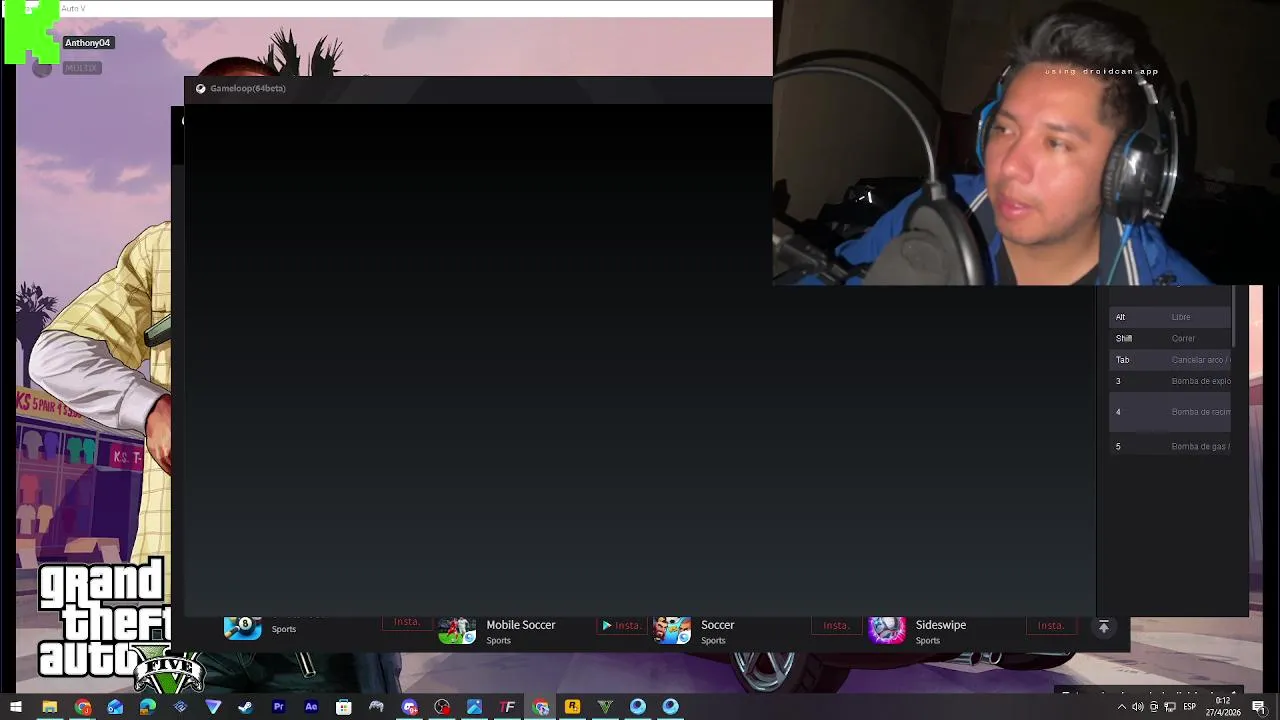1280x720 pixels.
Task: Select the 5 Bomba de gas row
Action: point(1170,446)
